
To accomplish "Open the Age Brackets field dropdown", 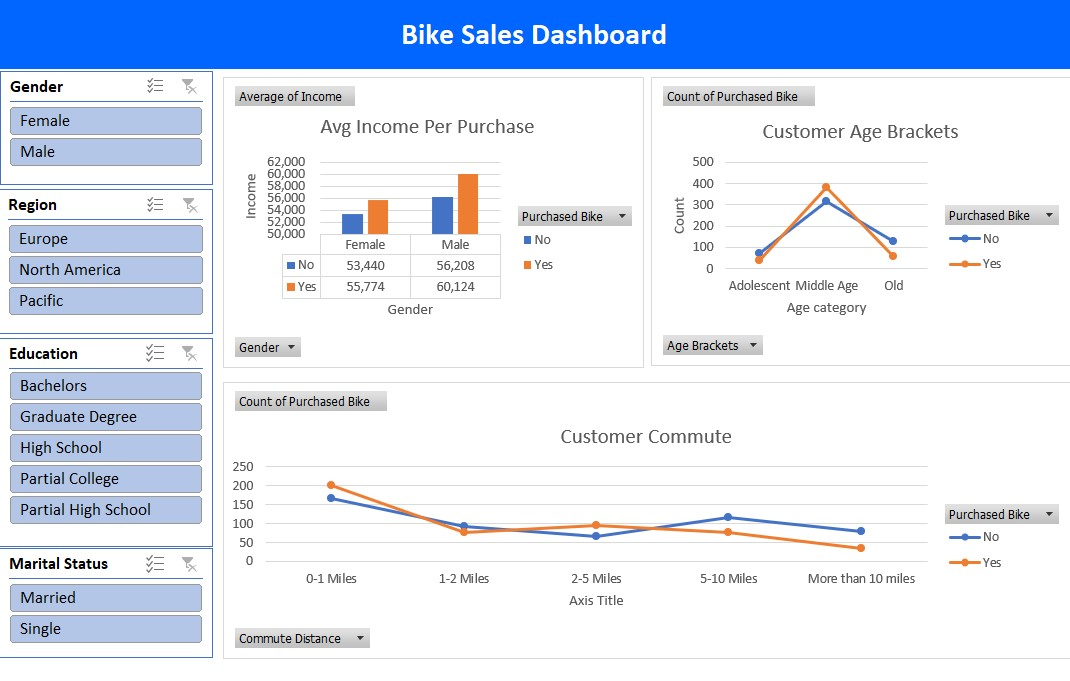I will pyautogui.click(x=712, y=344).
